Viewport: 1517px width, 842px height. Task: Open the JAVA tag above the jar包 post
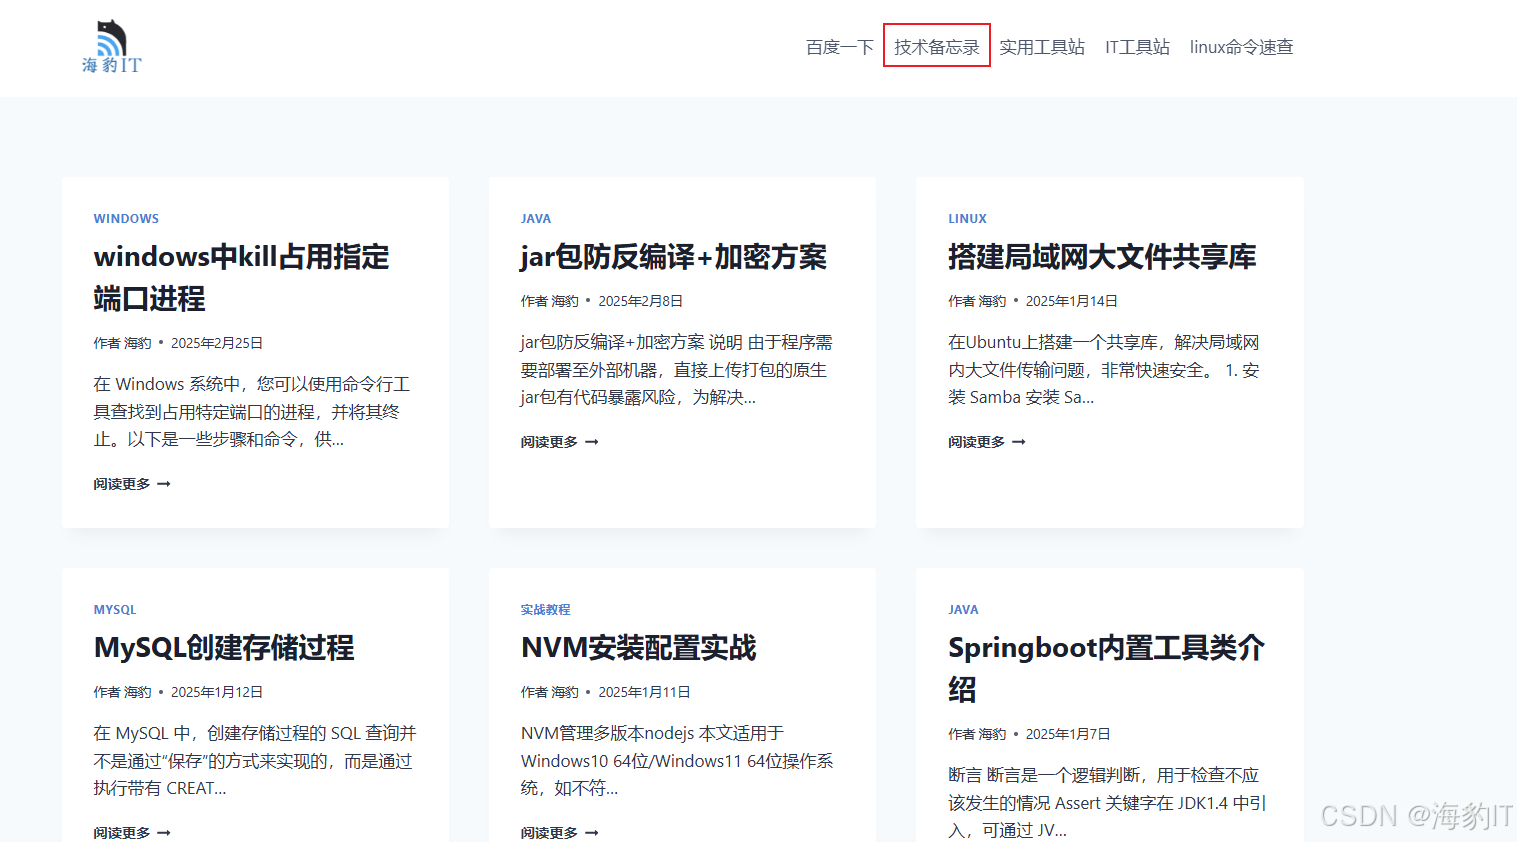(536, 219)
